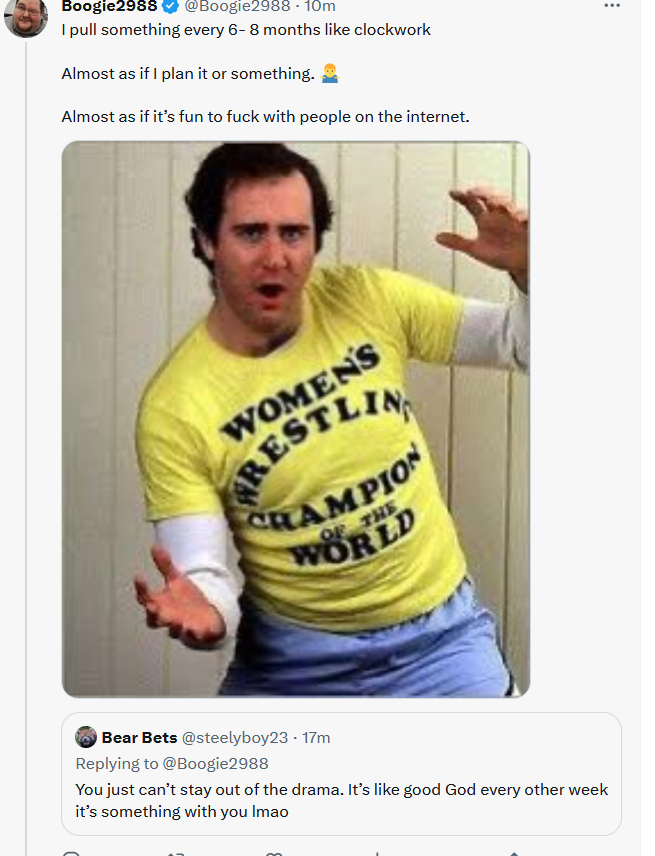
Task: Open the tweet's more options menu
Action: pos(612,5)
